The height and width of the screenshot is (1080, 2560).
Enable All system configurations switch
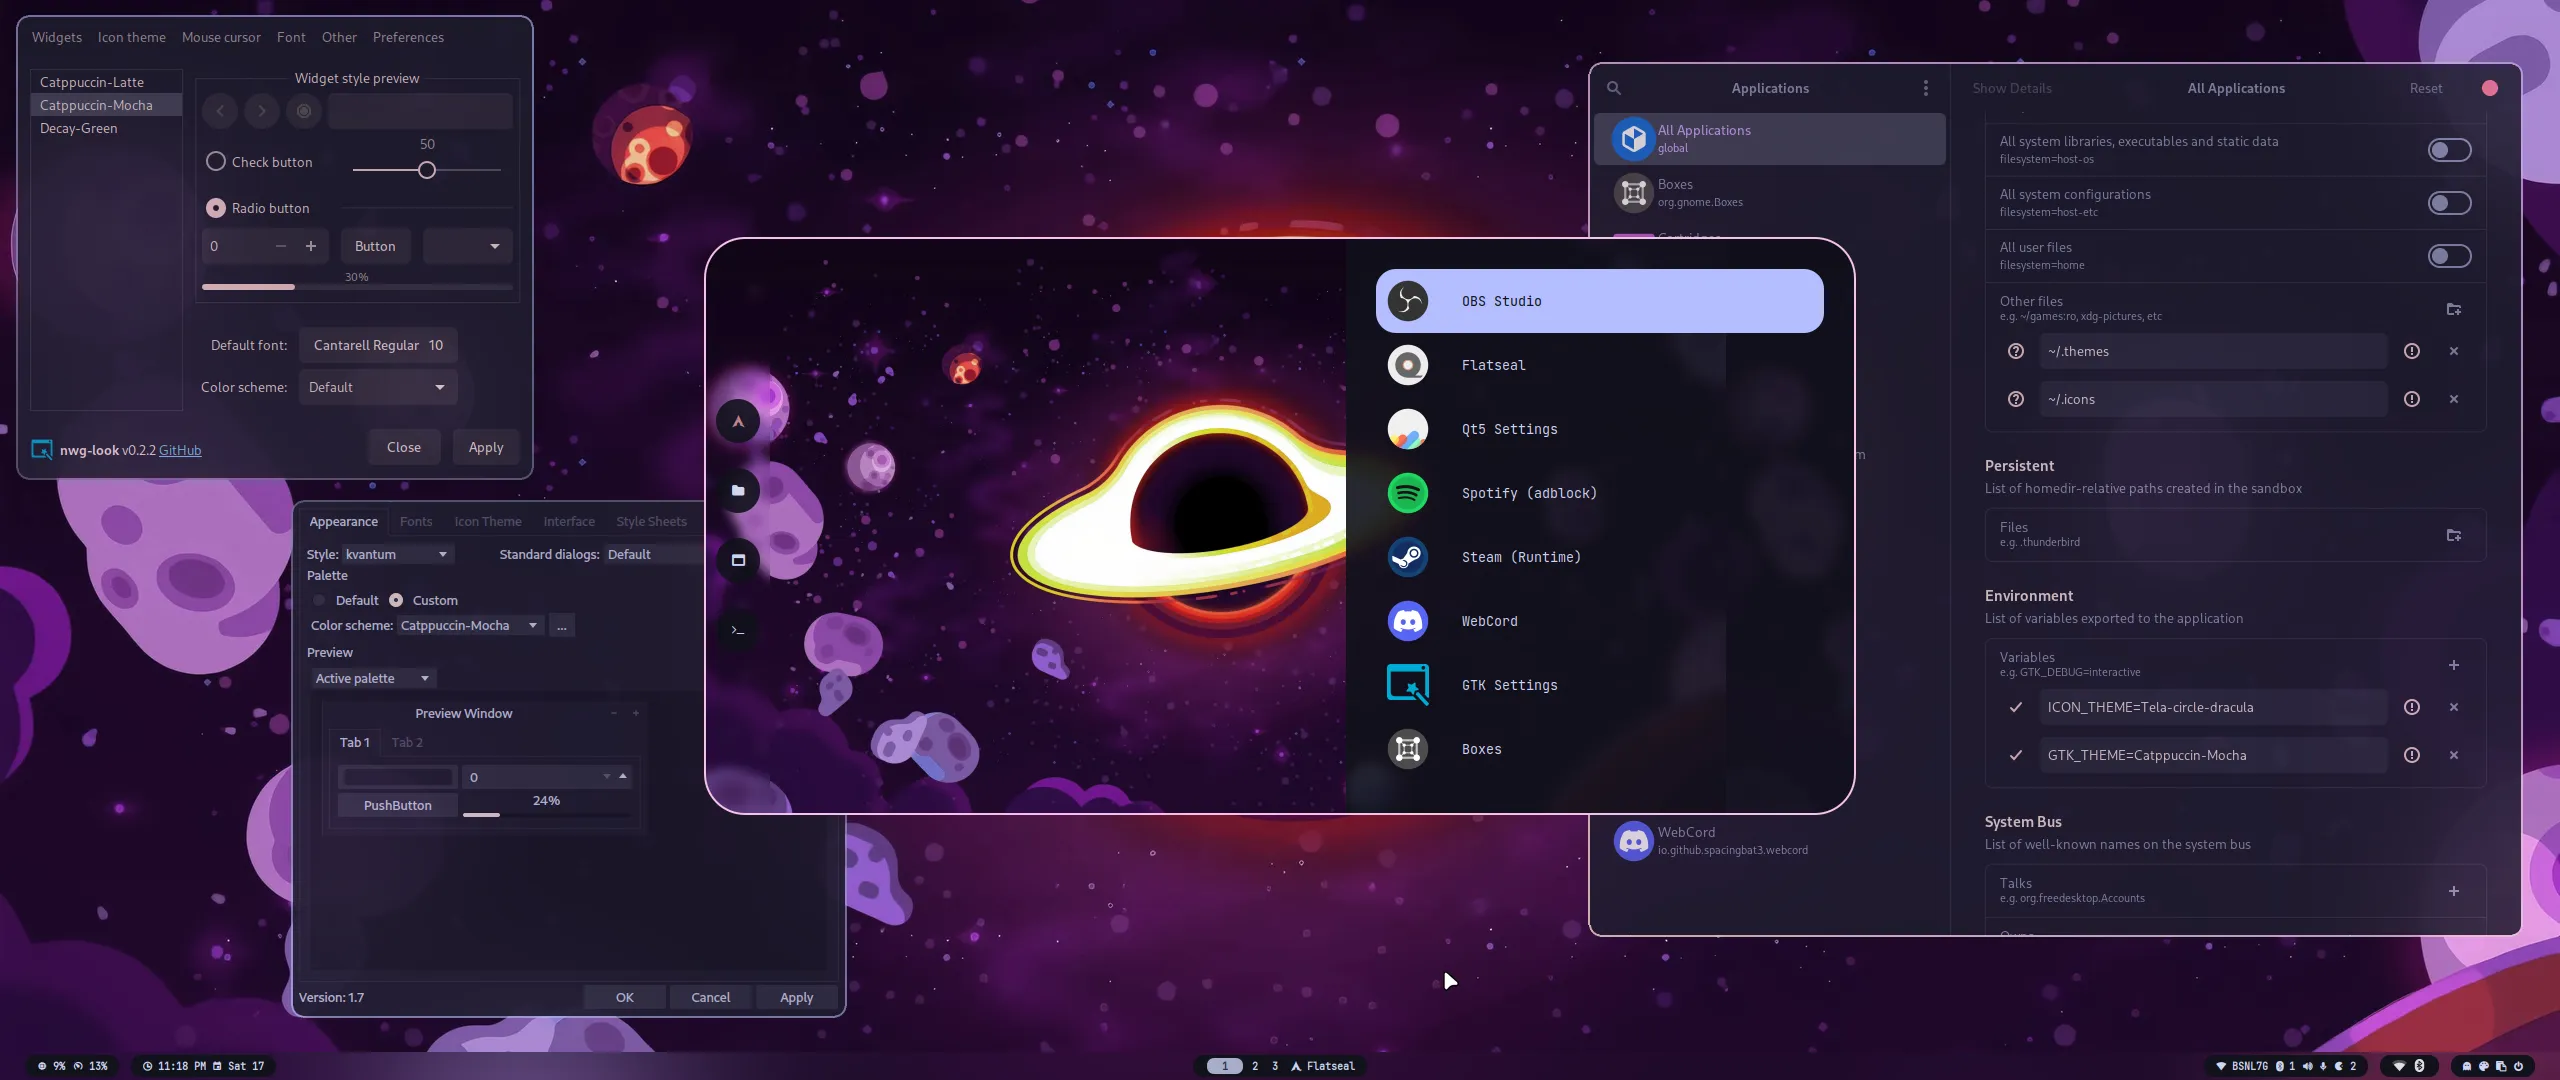click(2448, 203)
